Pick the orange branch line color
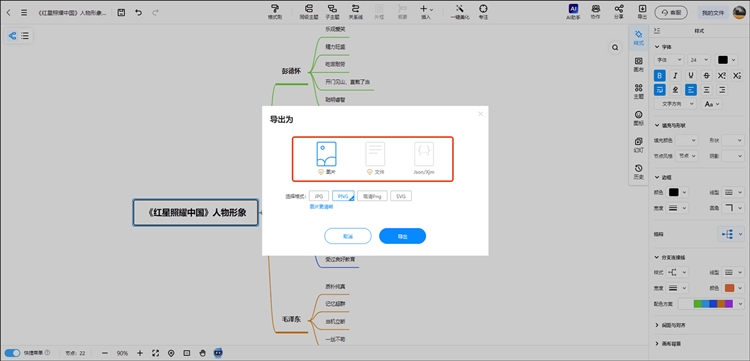Image resolution: width=750 pixels, height=361 pixels. click(729, 288)
